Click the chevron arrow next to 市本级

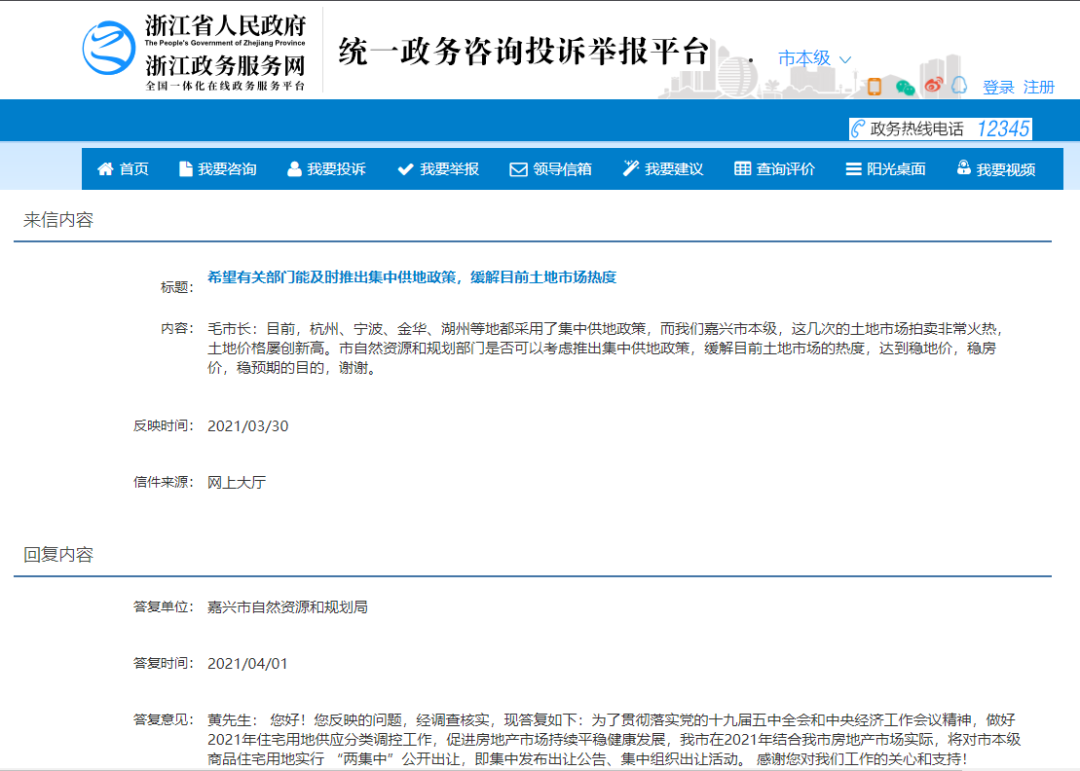[x=845, y=60]
